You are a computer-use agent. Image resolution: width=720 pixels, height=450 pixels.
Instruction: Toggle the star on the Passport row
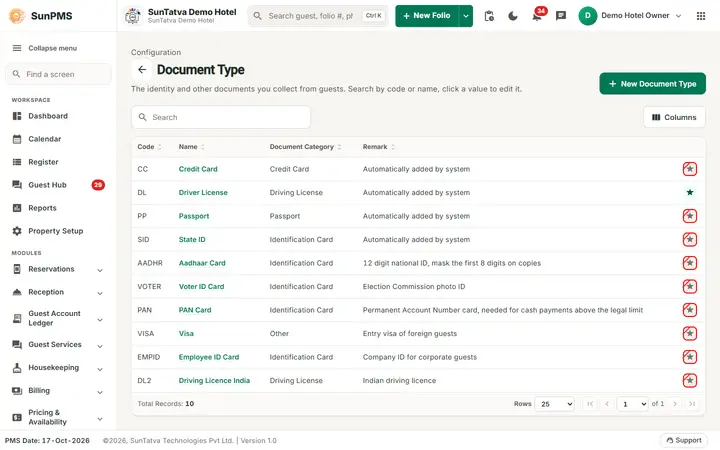[690, 216]
